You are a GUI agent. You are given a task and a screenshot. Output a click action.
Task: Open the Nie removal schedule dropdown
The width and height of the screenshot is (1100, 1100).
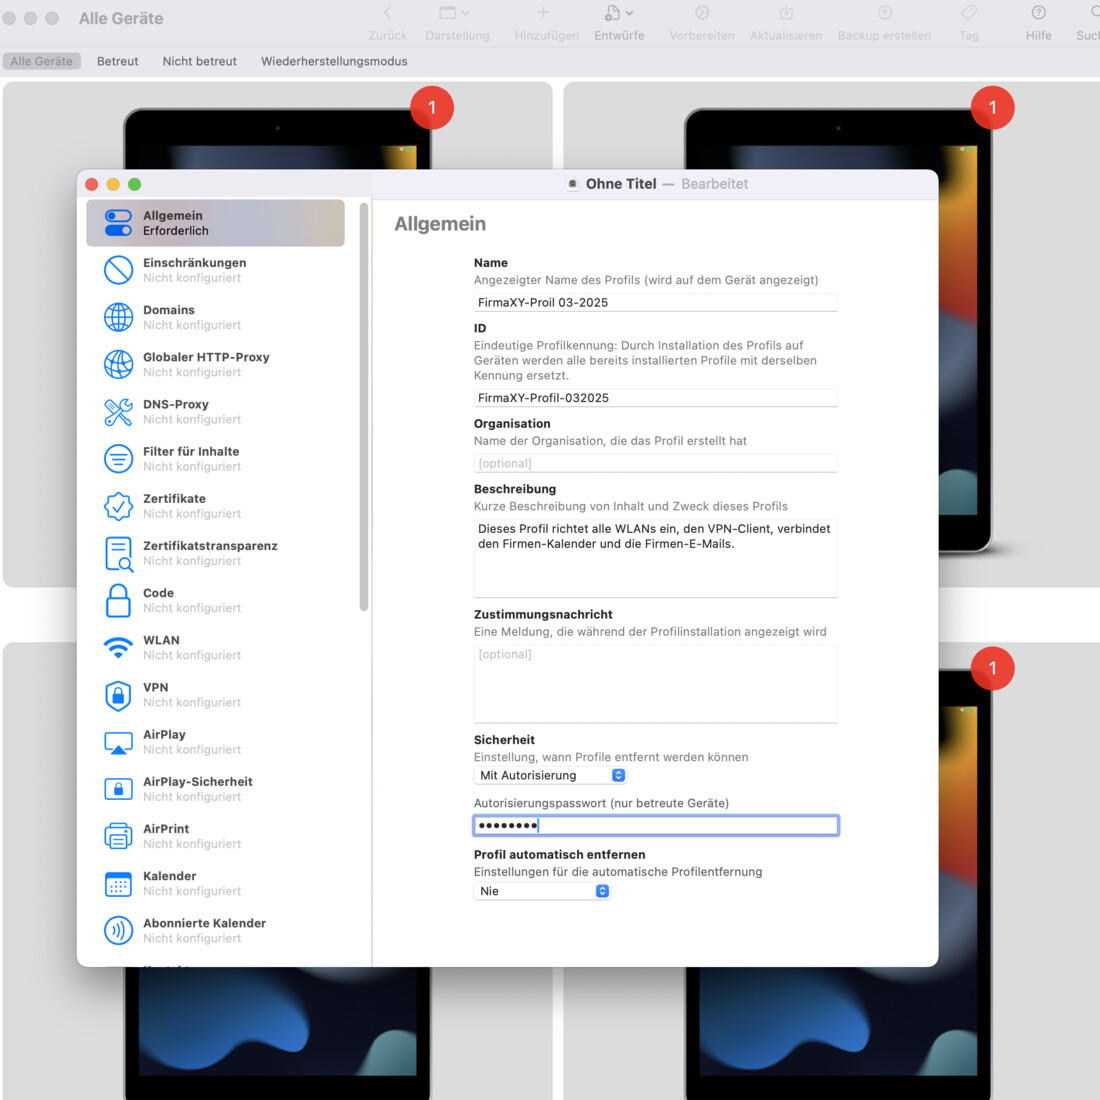541,890
